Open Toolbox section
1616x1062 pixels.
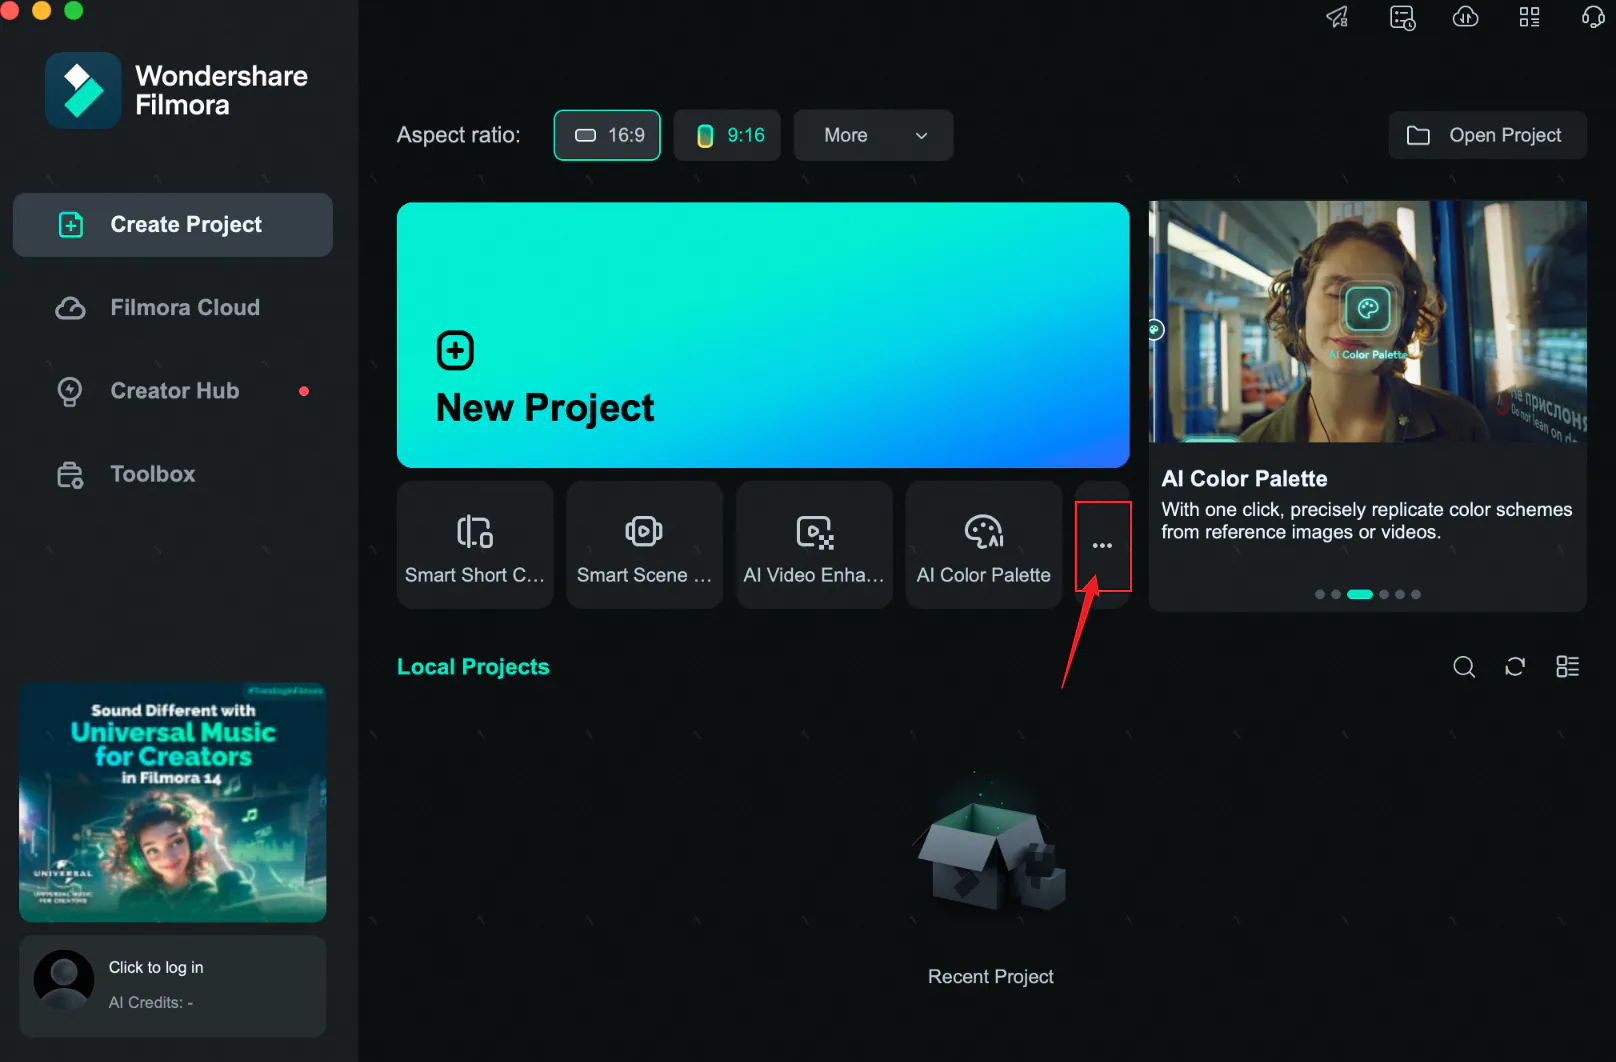[x=173, y=474]
